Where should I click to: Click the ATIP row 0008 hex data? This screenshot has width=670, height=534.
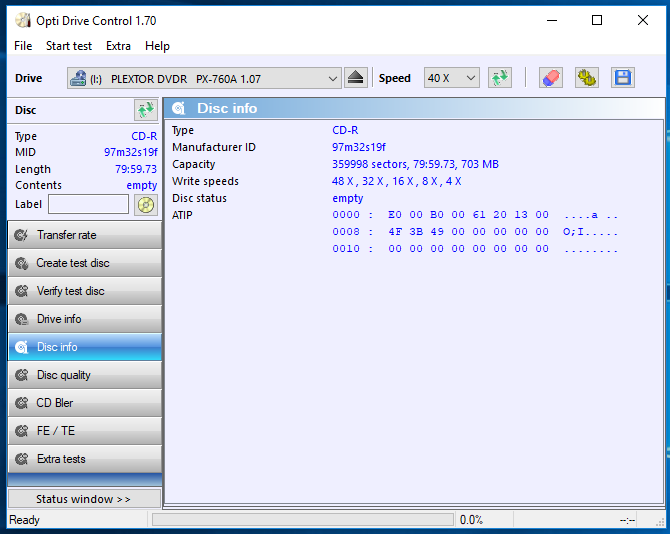(x=468, y=232)
